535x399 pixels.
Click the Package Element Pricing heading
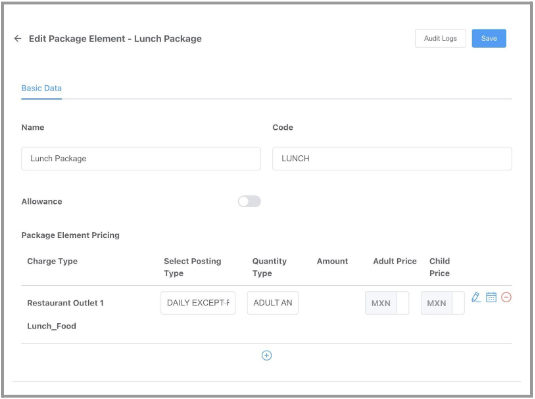70,235
